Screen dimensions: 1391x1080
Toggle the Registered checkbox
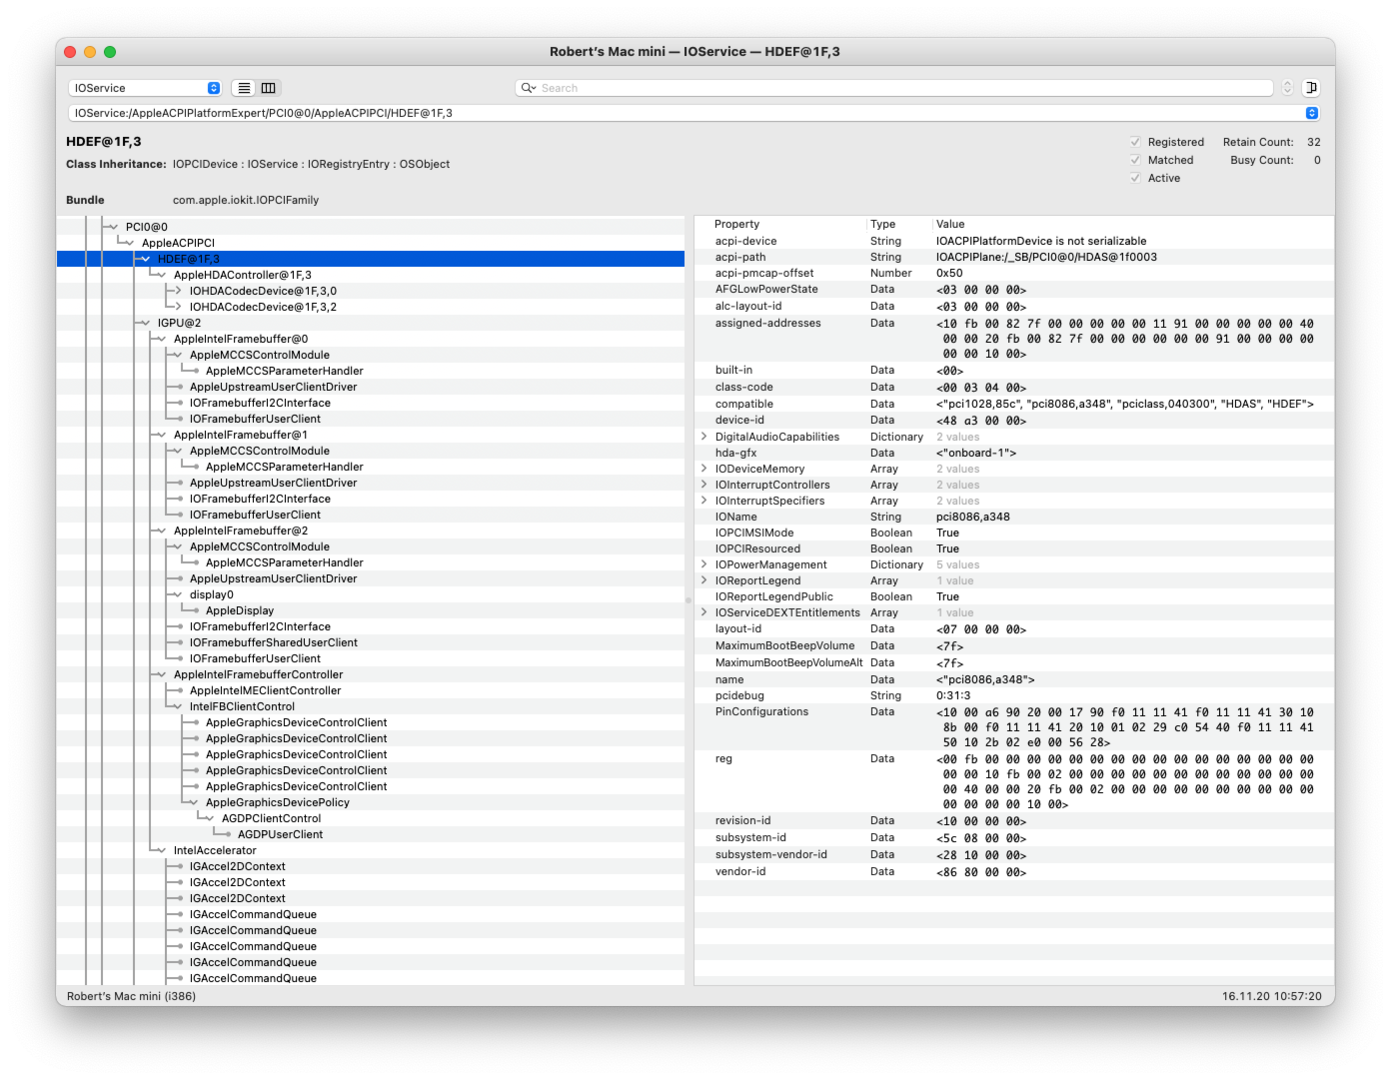point(1135,142)
